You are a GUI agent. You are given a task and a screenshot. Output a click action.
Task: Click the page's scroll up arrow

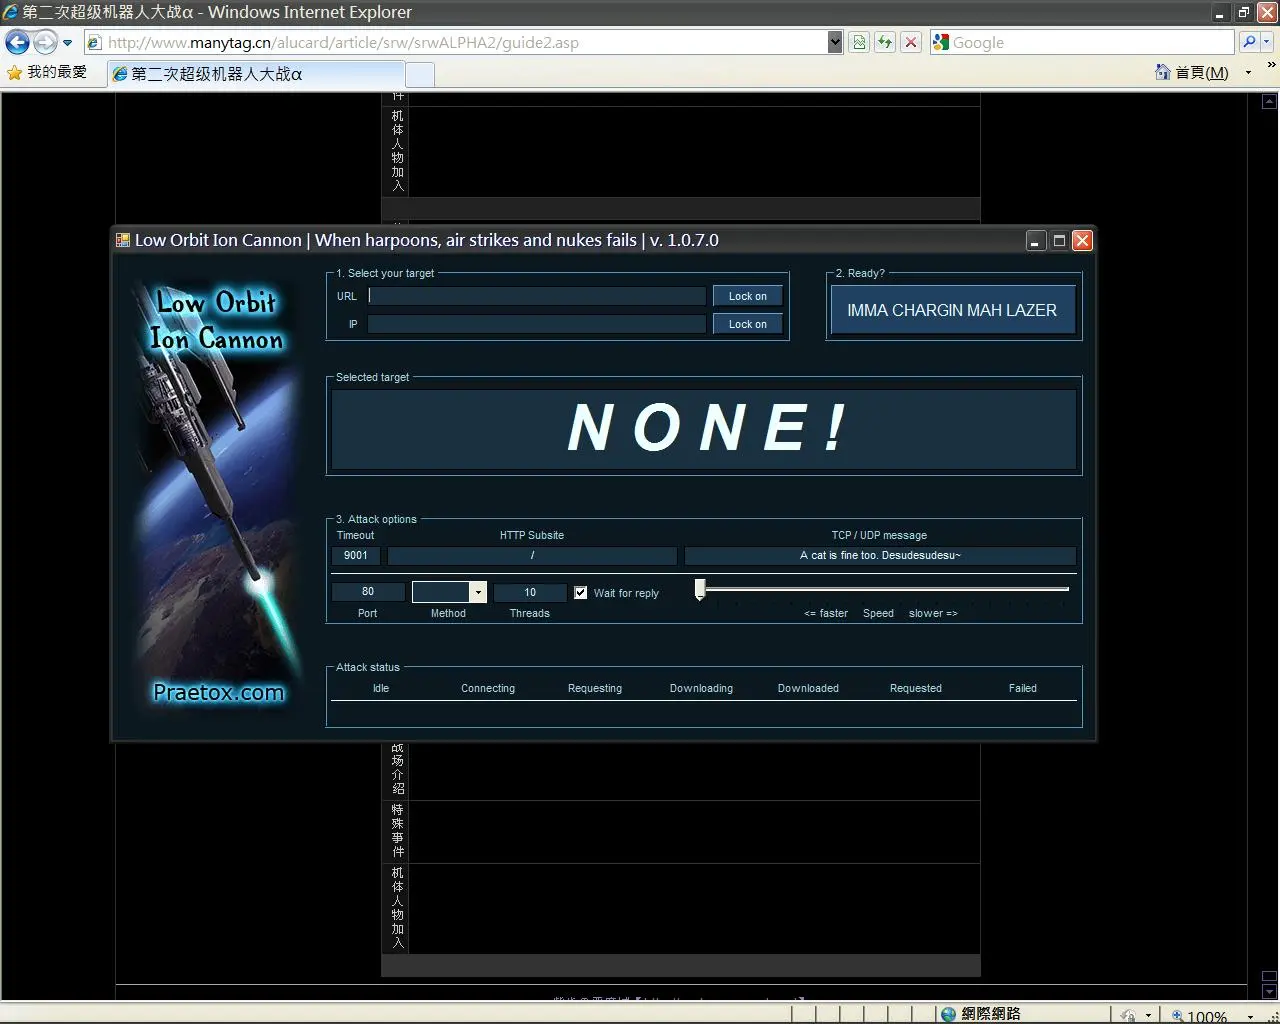pyautogui.click(x=1269, y=101)
